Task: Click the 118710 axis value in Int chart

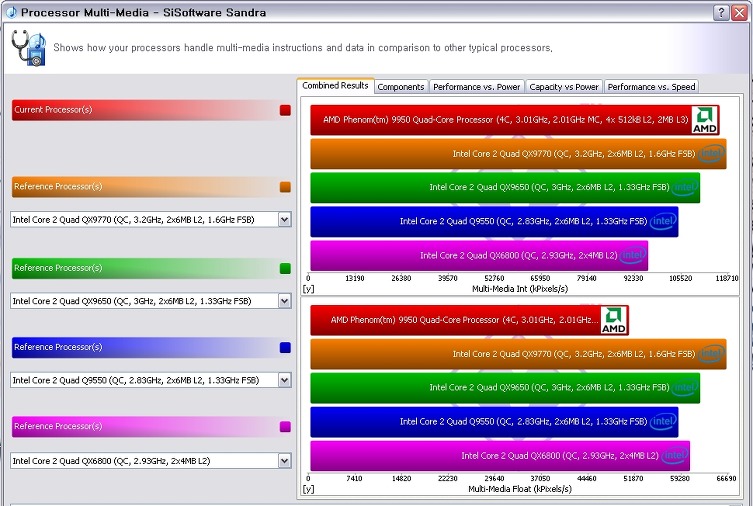Action: tap(727, 278)
